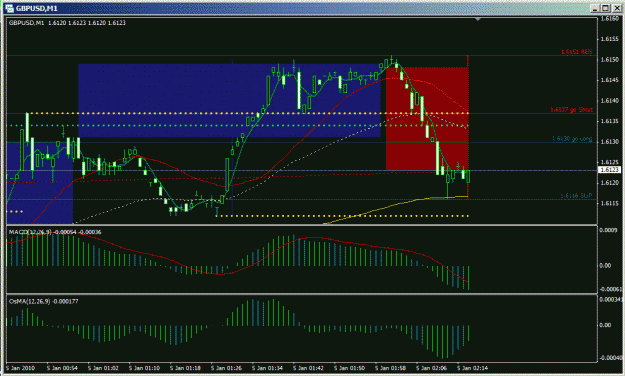Viewport: 625px width, 376px height.
Task: Click the GBPUSD,M1 chart window icon
Action: point(9,8)
